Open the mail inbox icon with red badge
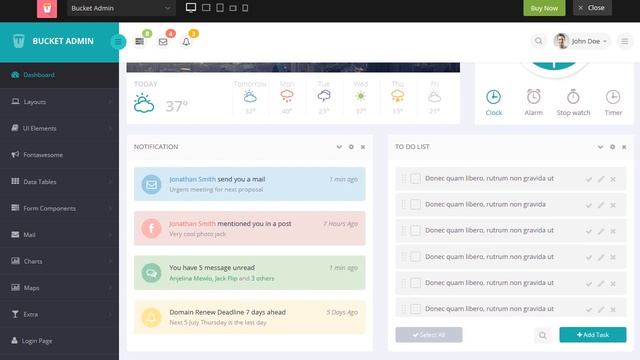The width and height of the screenshot is (640, 360). 163,42
